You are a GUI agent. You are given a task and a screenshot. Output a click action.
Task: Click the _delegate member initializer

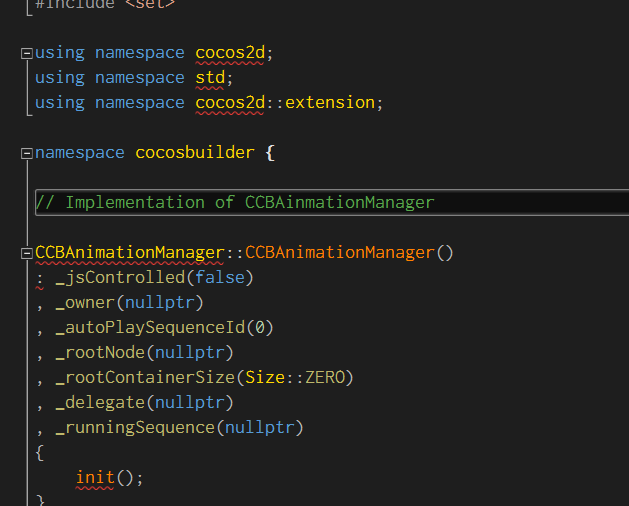(x=100, y=402)
